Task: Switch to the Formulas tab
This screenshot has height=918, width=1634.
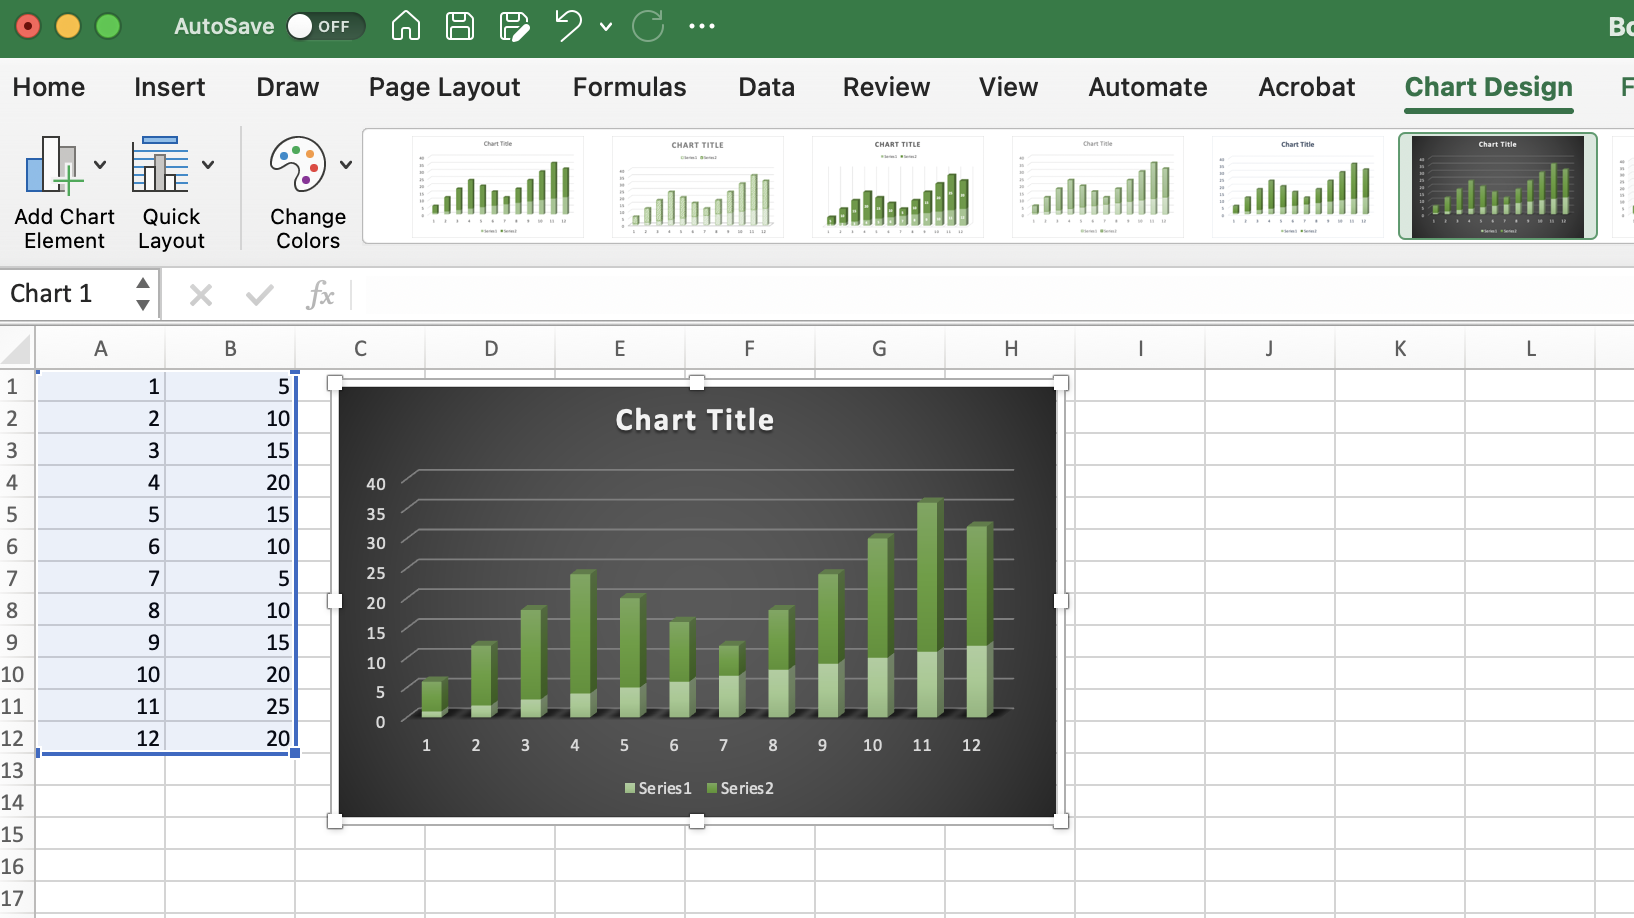Action: (629, 88)
